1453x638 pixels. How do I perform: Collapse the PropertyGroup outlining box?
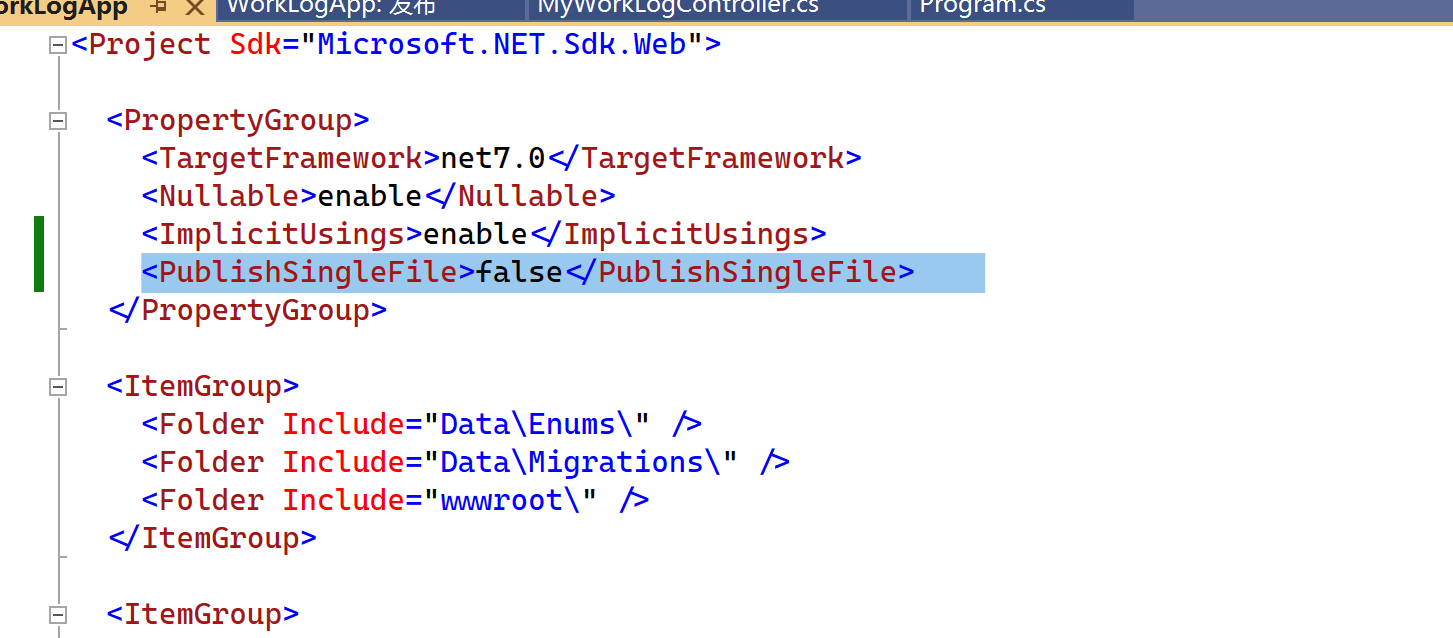pos(58,121)
